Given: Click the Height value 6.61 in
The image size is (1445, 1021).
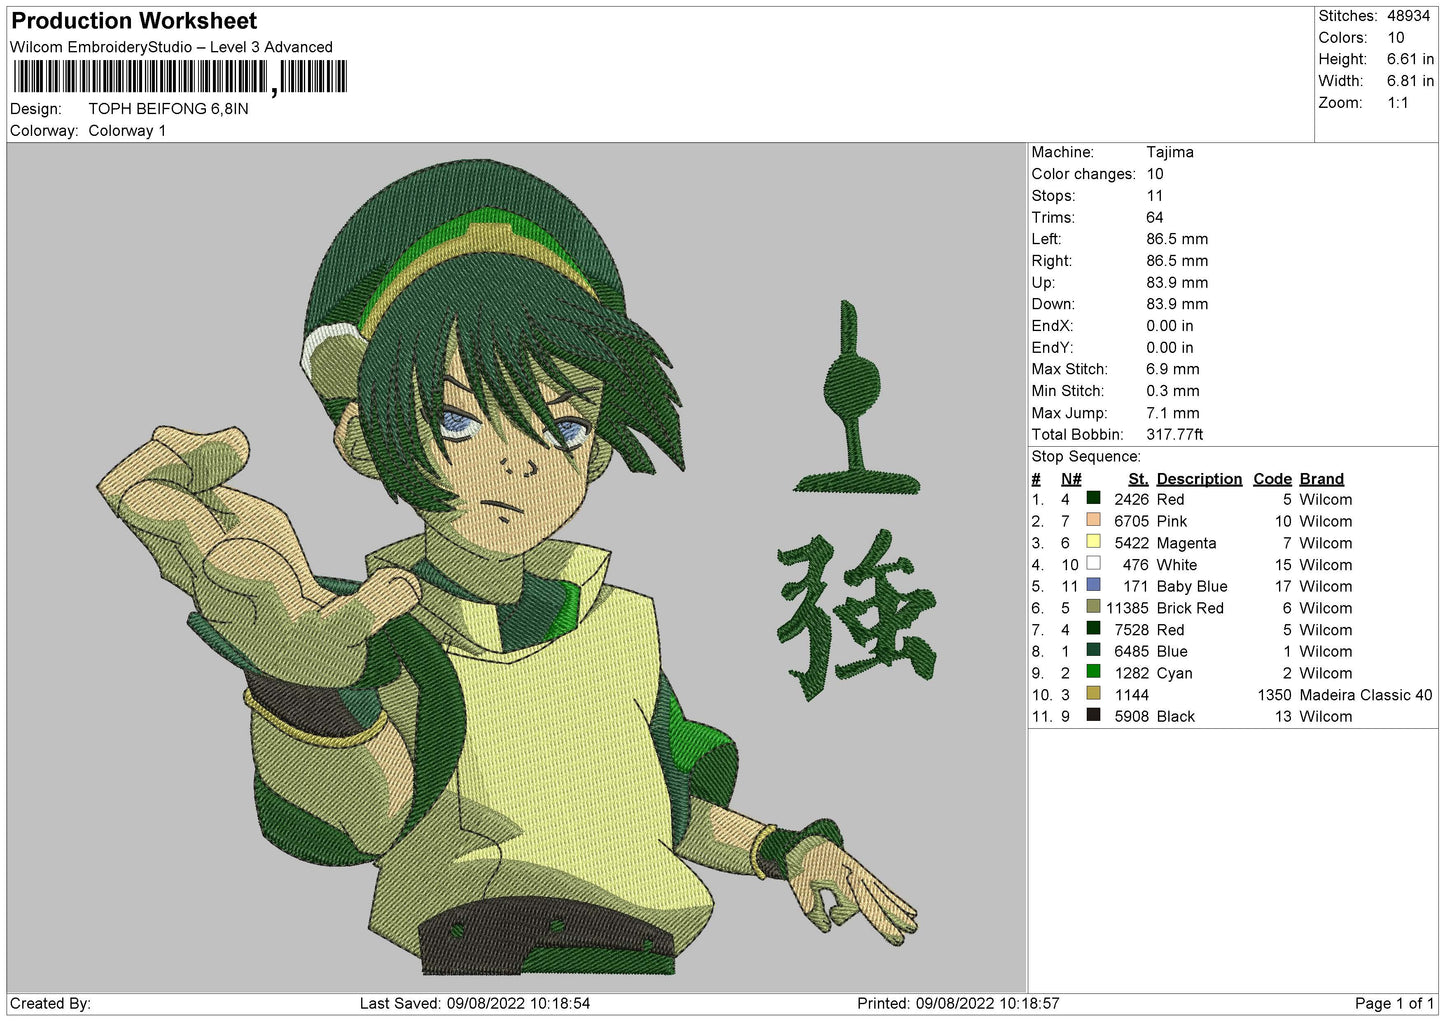Looking at the screenshot, I should pyautogui.click(x=1410, y=60).
